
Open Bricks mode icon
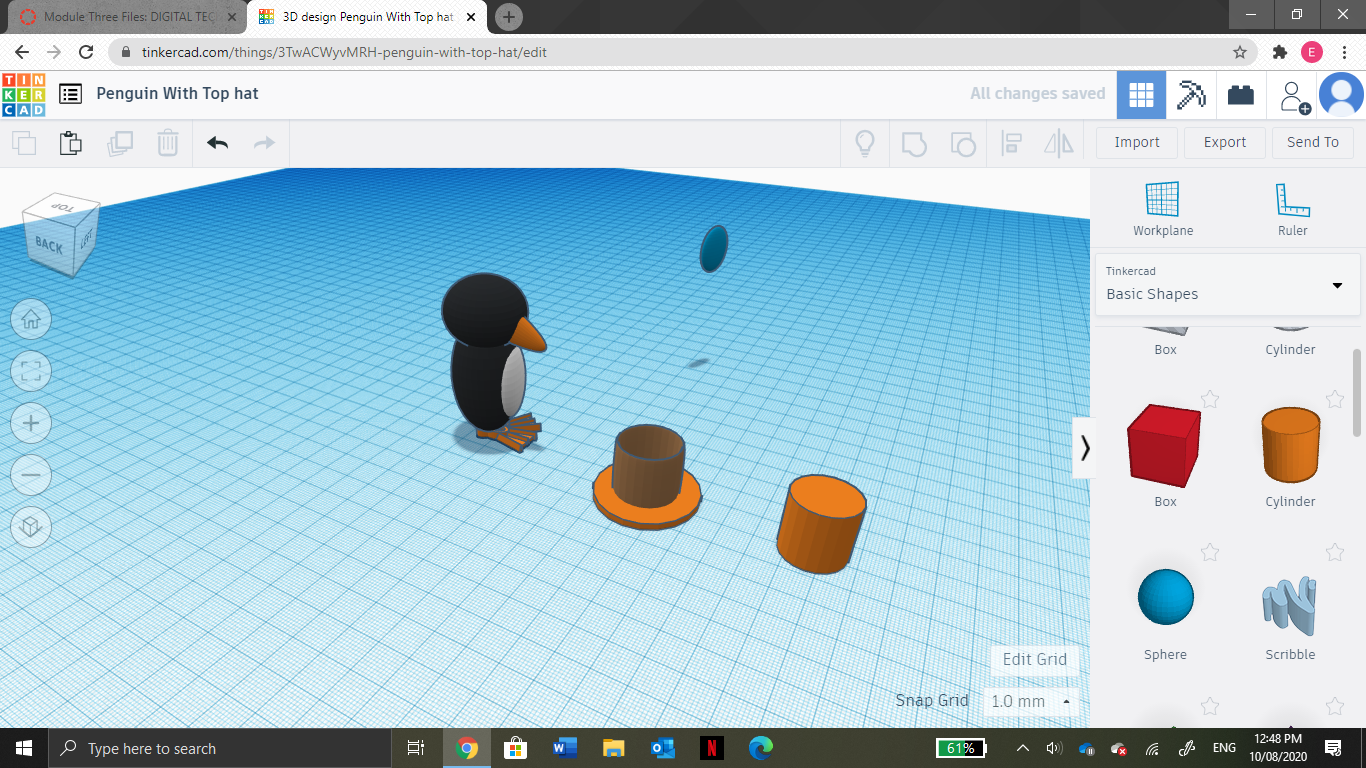[x=1241, y=95]
